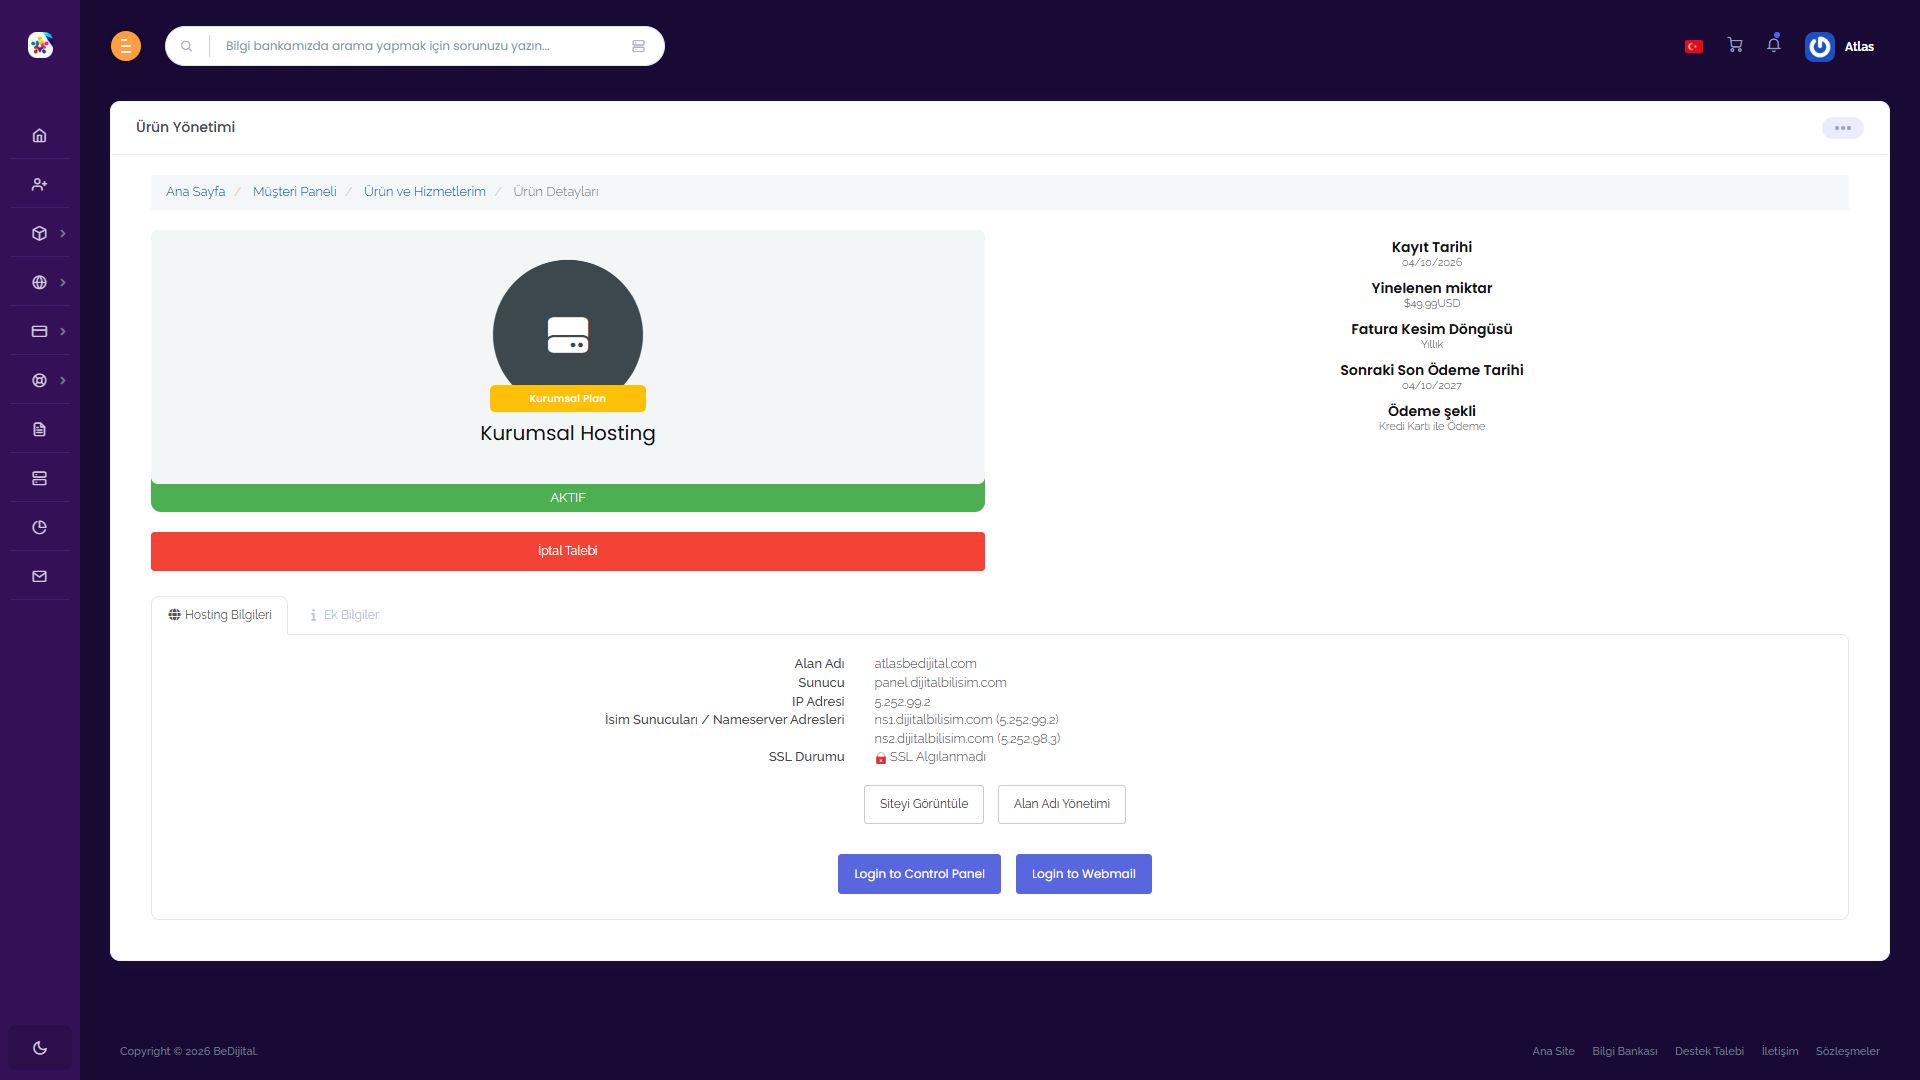1920x1080 pixels.
Task: Click Siteyi Görüntüle button
Action: (x=924, y=804)
